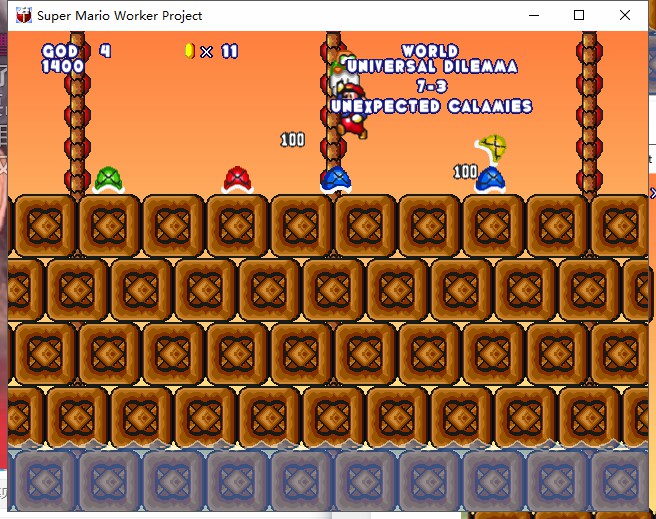Maximize the Super Mario Worker Project window
Viewport: 656px width, 519px height.
pyautogui.click(x=579, y=15)
